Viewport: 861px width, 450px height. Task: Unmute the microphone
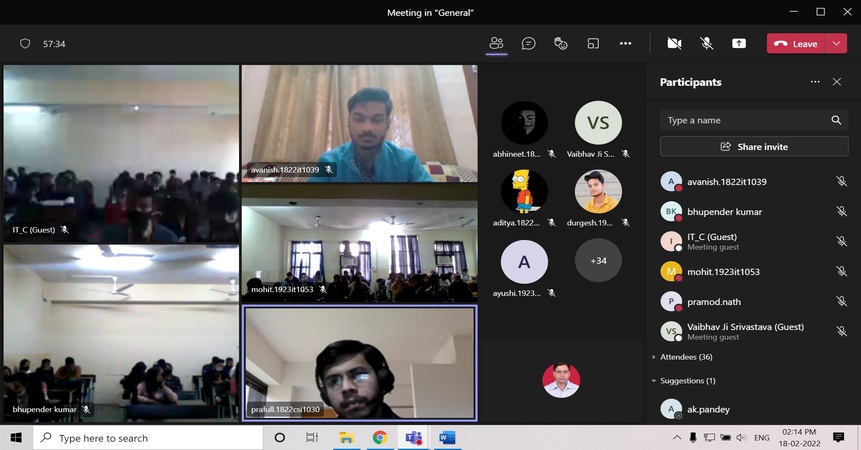point(706,44)
